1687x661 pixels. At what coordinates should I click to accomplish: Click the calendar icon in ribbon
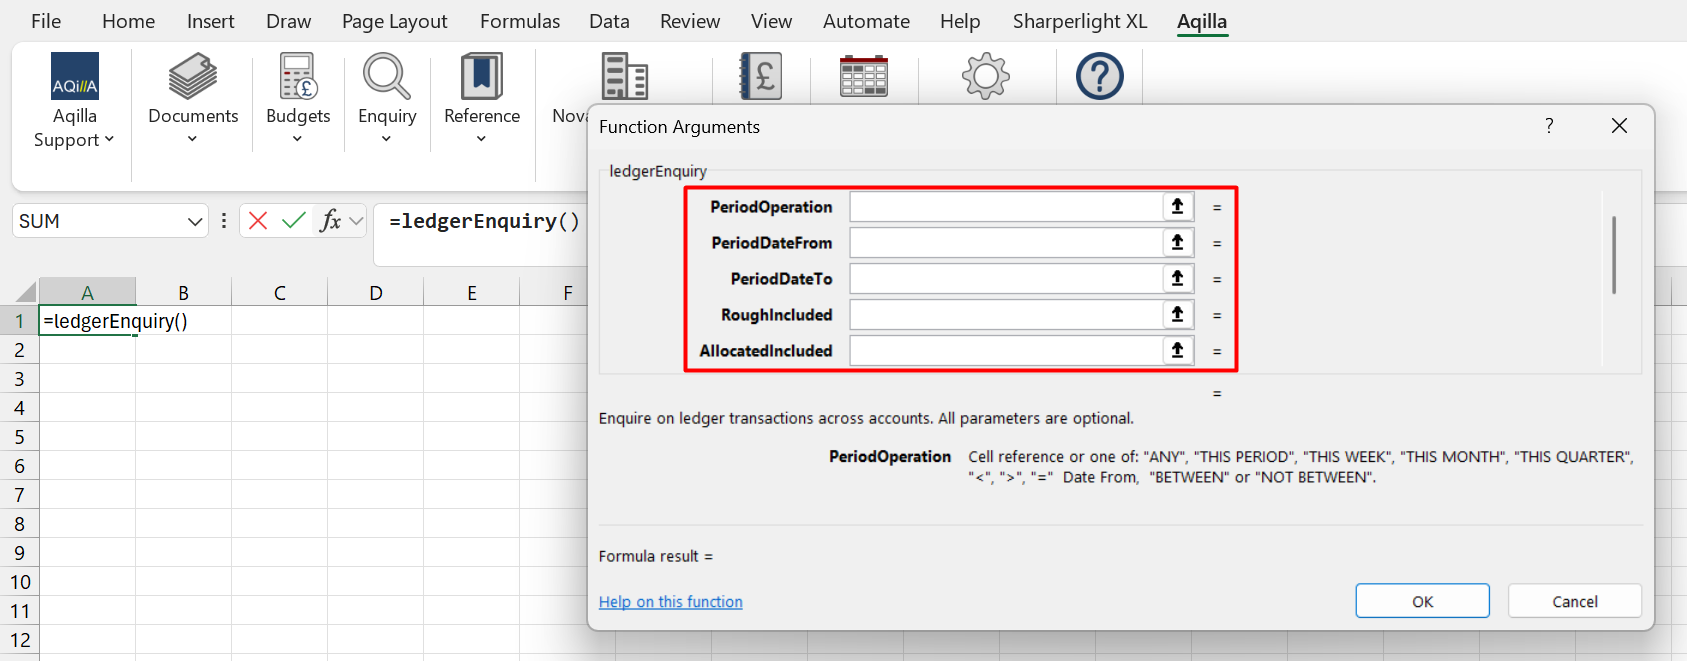pos(864,77)
